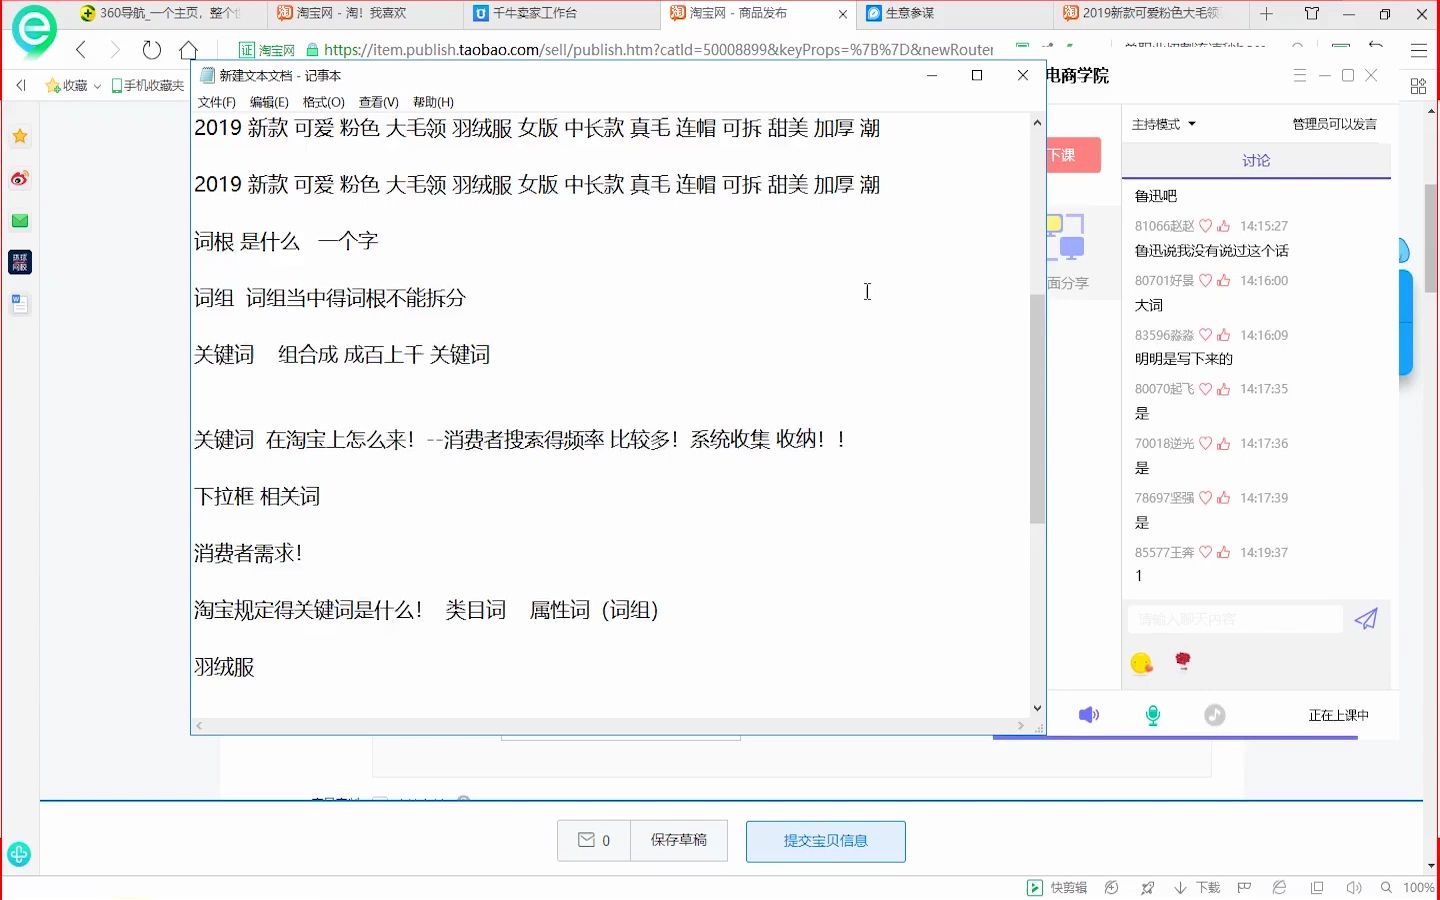The height and width of the screenshot is (900, 1440).
Task: Open the 编辑(E) menu in Notepad
Action: pyautogui.click(x=269, y=102)
